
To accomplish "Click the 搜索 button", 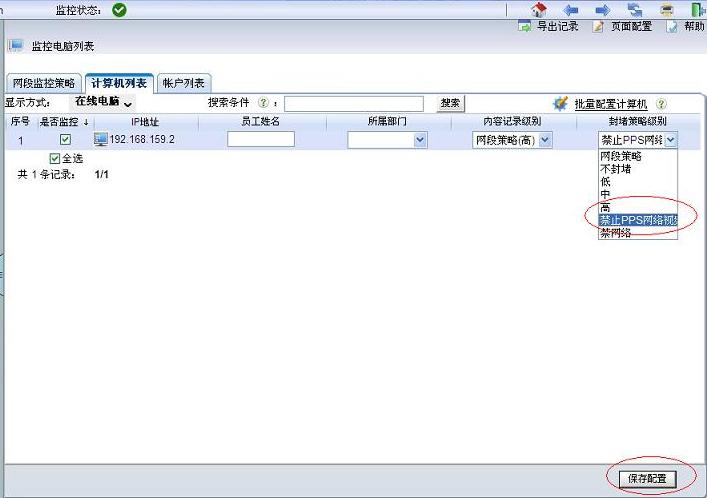I will click(x=450, y=103).
